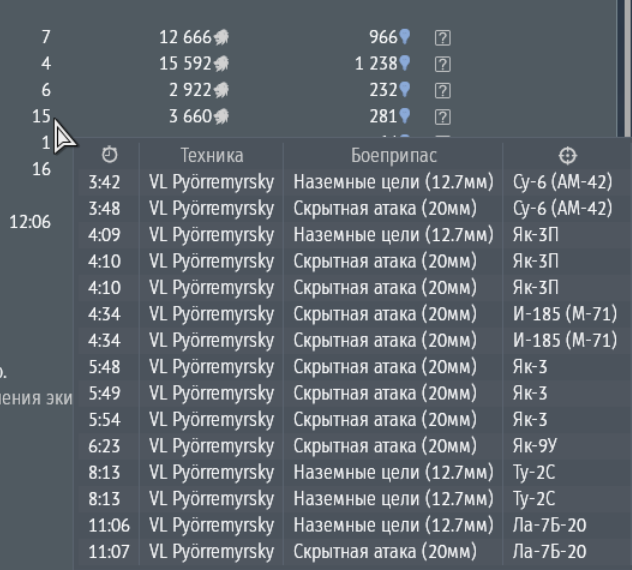The width and height of the screenshot is (632, 570).
Task: Click the 4:09 time cell
Action: tap(104, 235)
